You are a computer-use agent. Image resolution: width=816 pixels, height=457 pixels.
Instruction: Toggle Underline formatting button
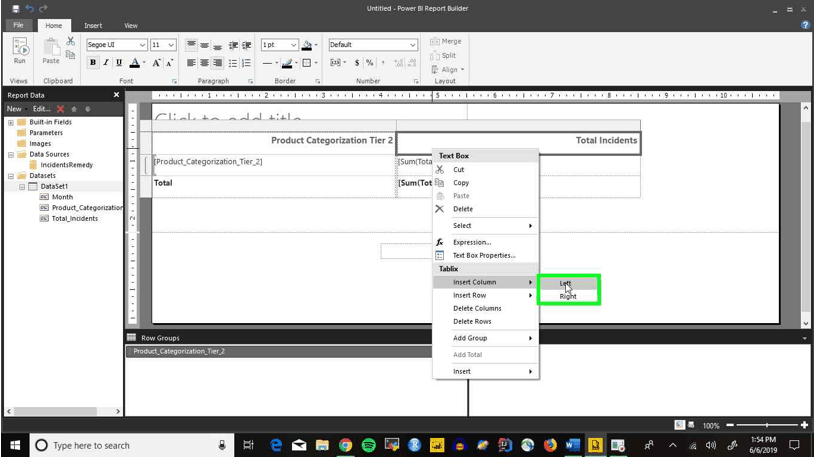[x=119, y=62]
